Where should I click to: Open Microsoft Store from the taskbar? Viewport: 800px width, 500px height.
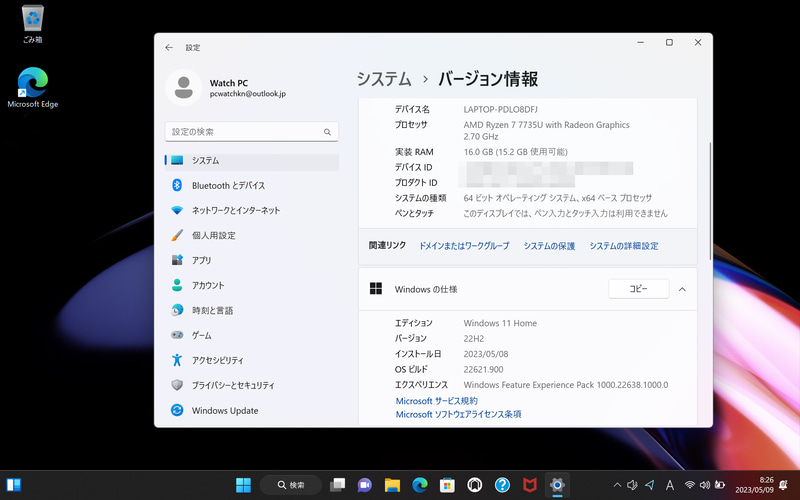[447, 485]
